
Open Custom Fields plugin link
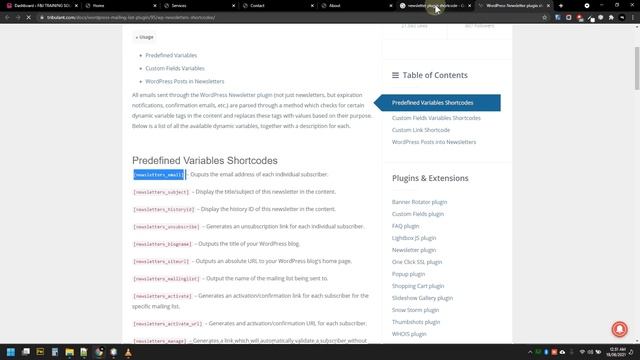418,214
